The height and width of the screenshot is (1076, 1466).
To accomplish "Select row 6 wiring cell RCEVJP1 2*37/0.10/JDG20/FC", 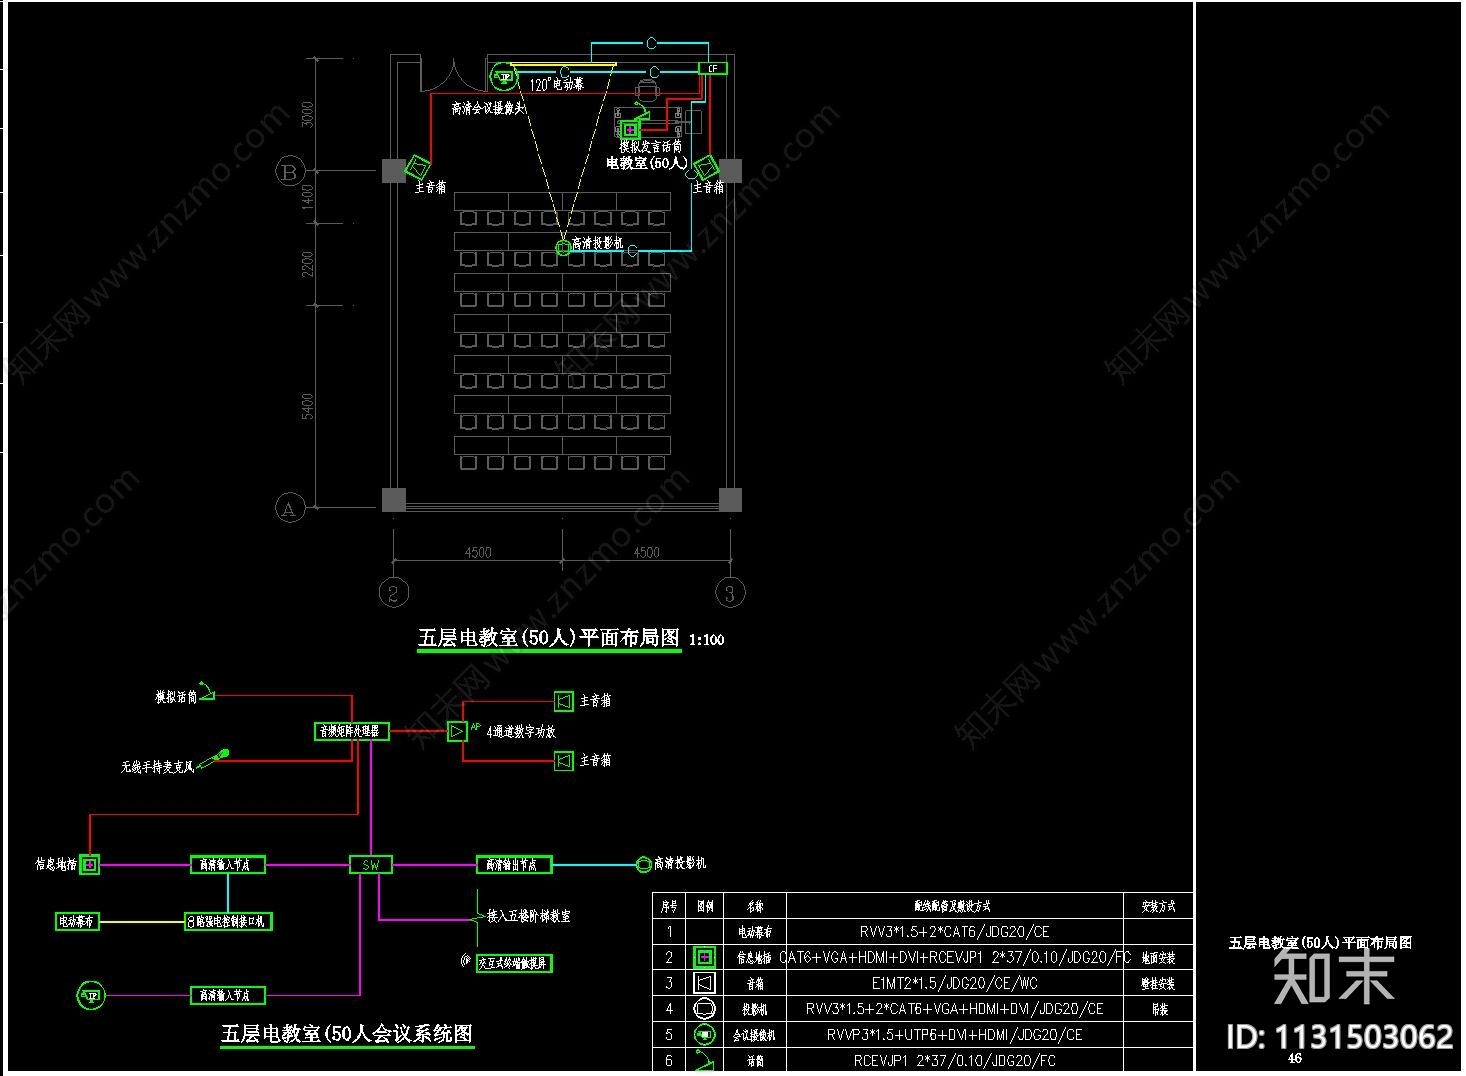I will point(955,1060).
